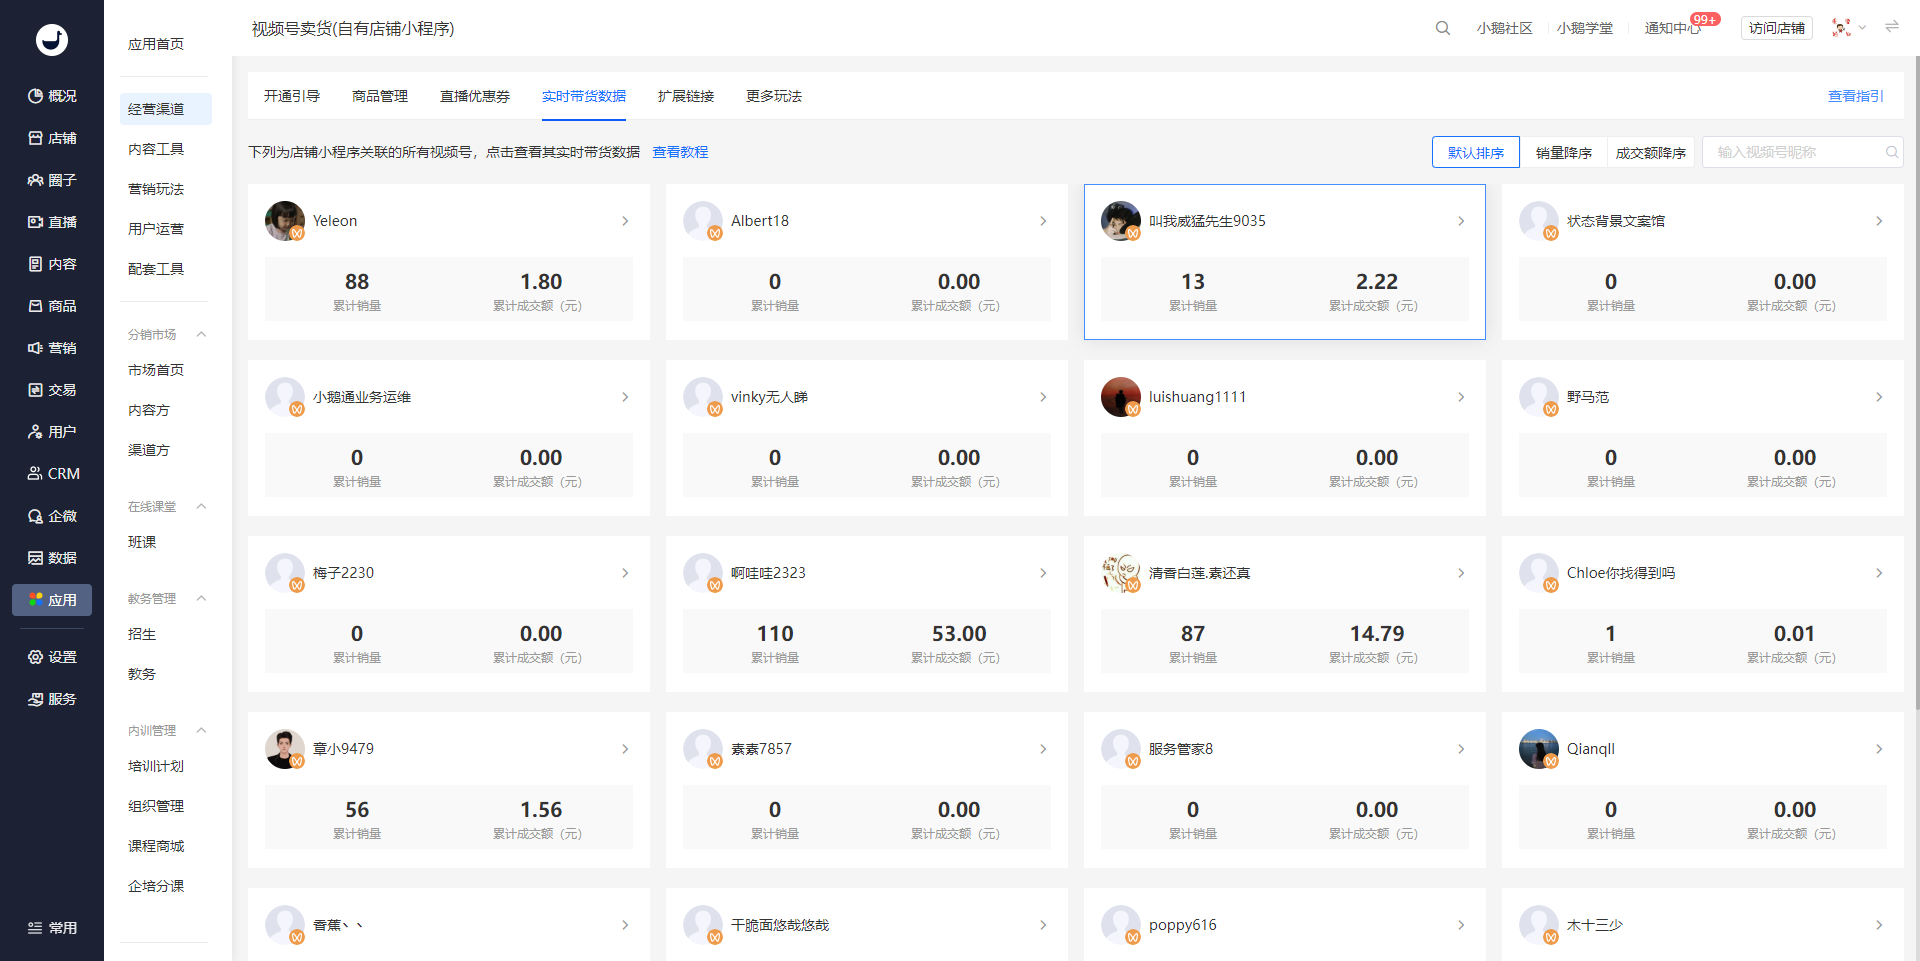The image size is (1920, 961).
Task: Open the CRM sidebar item
Action: 52,474
